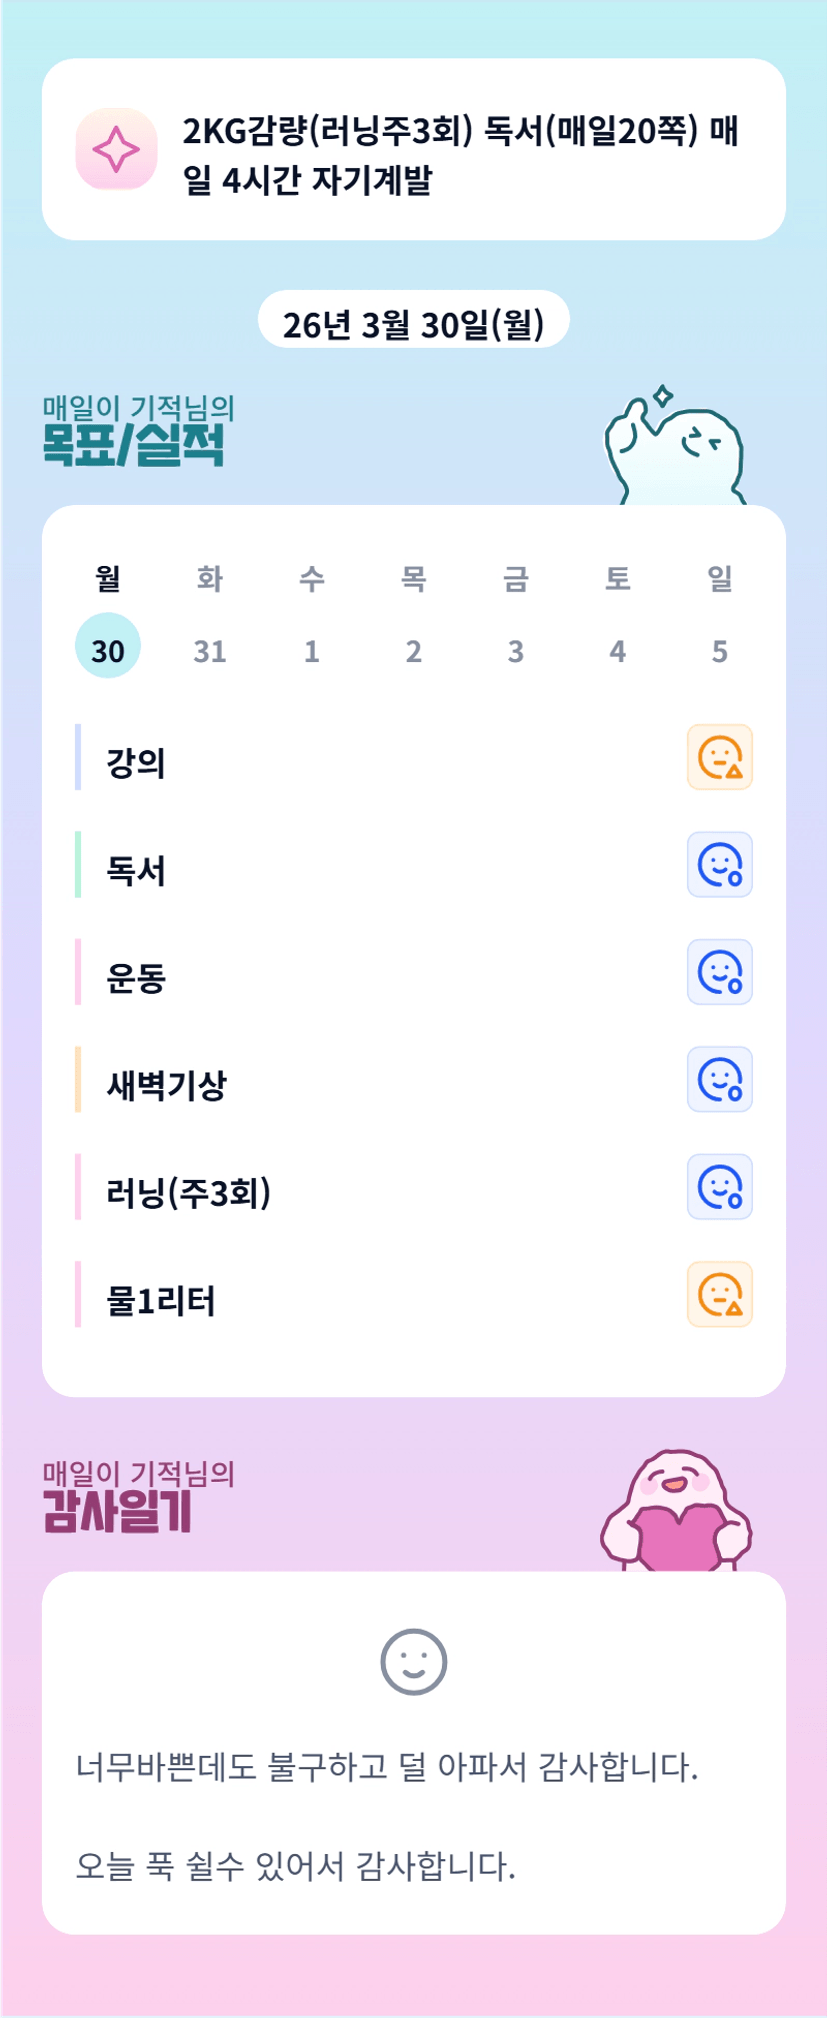The image size is (827, 2018).
Task: Toggle the orange face status for 물1리터
Action: click(719, 1295)
